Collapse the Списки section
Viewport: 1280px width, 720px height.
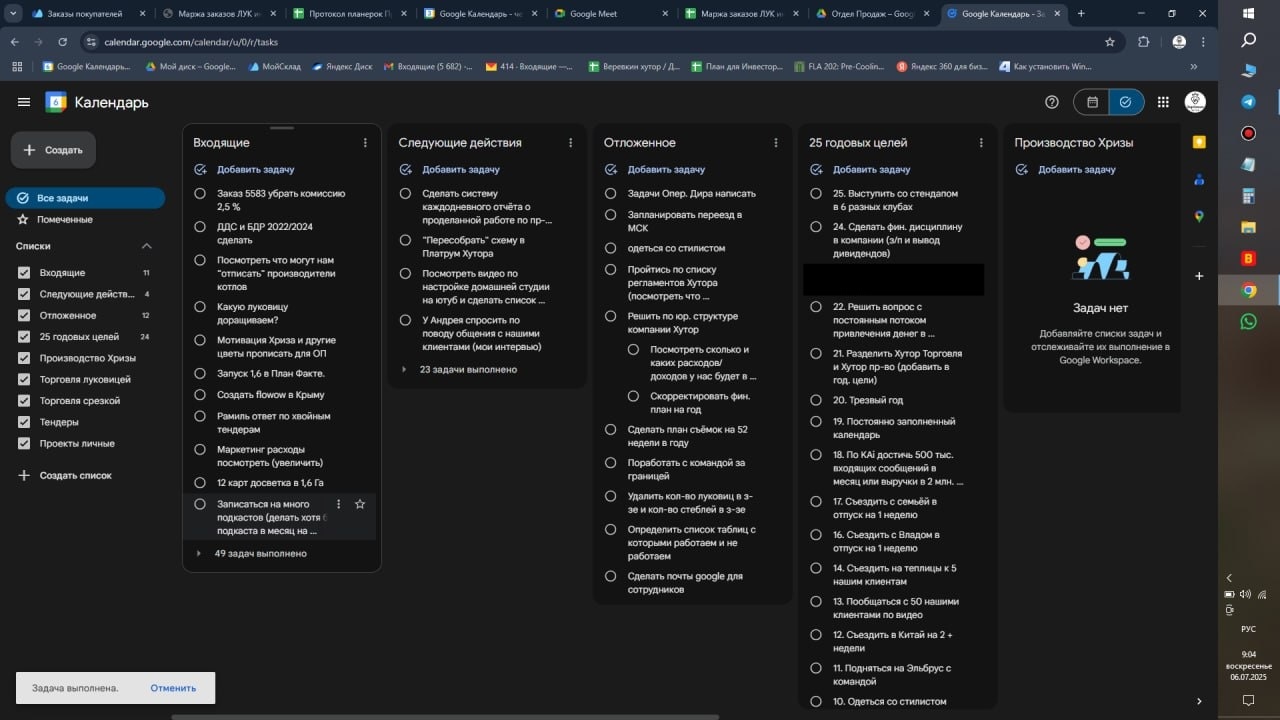(x=146, y=246)
